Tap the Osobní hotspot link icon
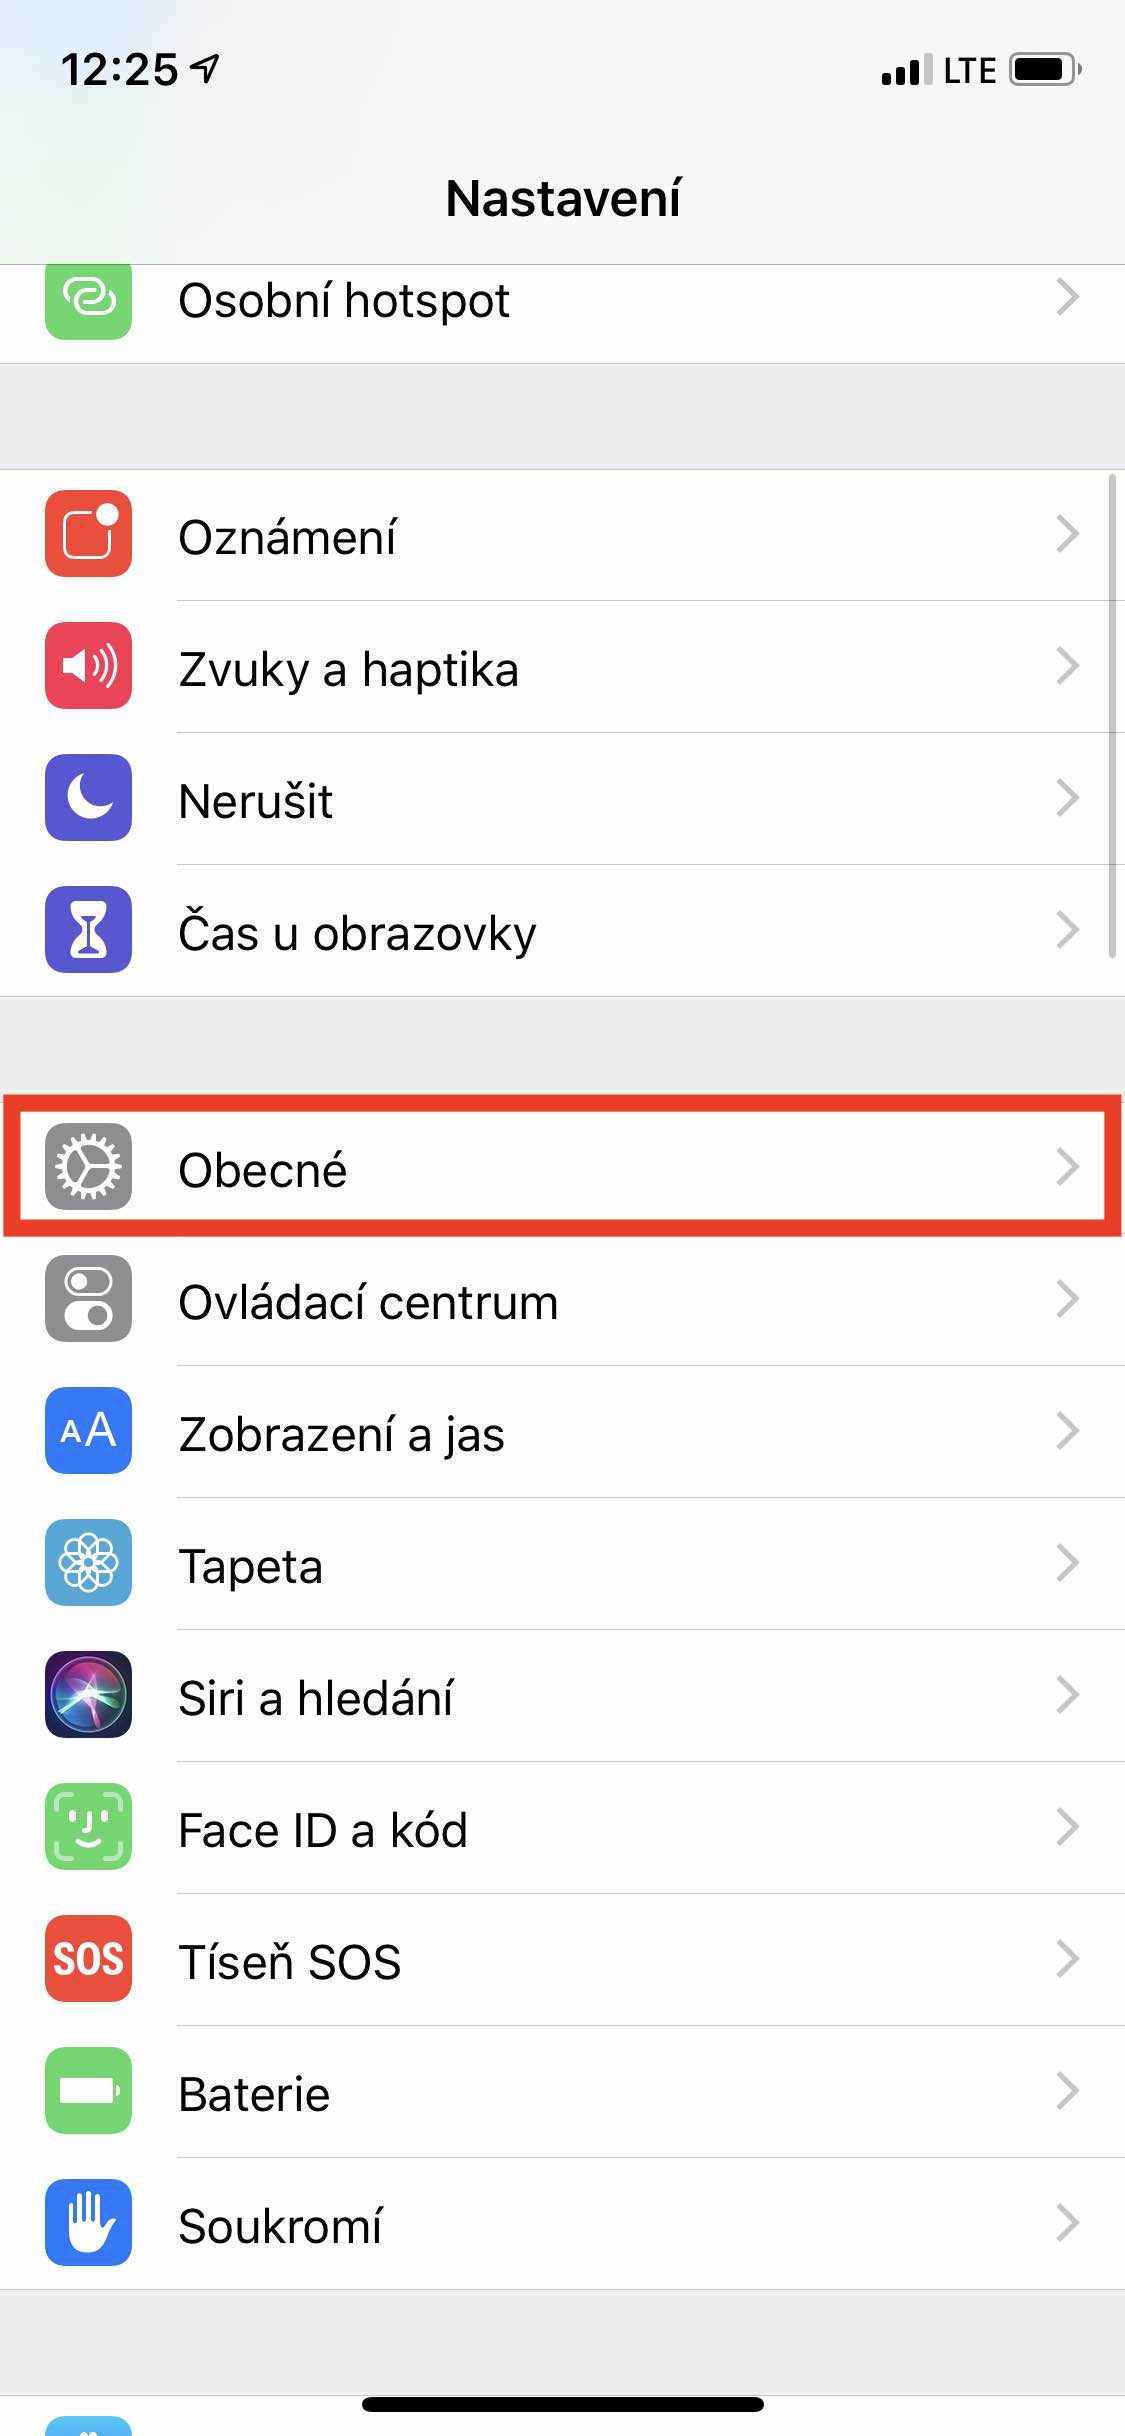Screen dimensions: 1125x2436 88,300
